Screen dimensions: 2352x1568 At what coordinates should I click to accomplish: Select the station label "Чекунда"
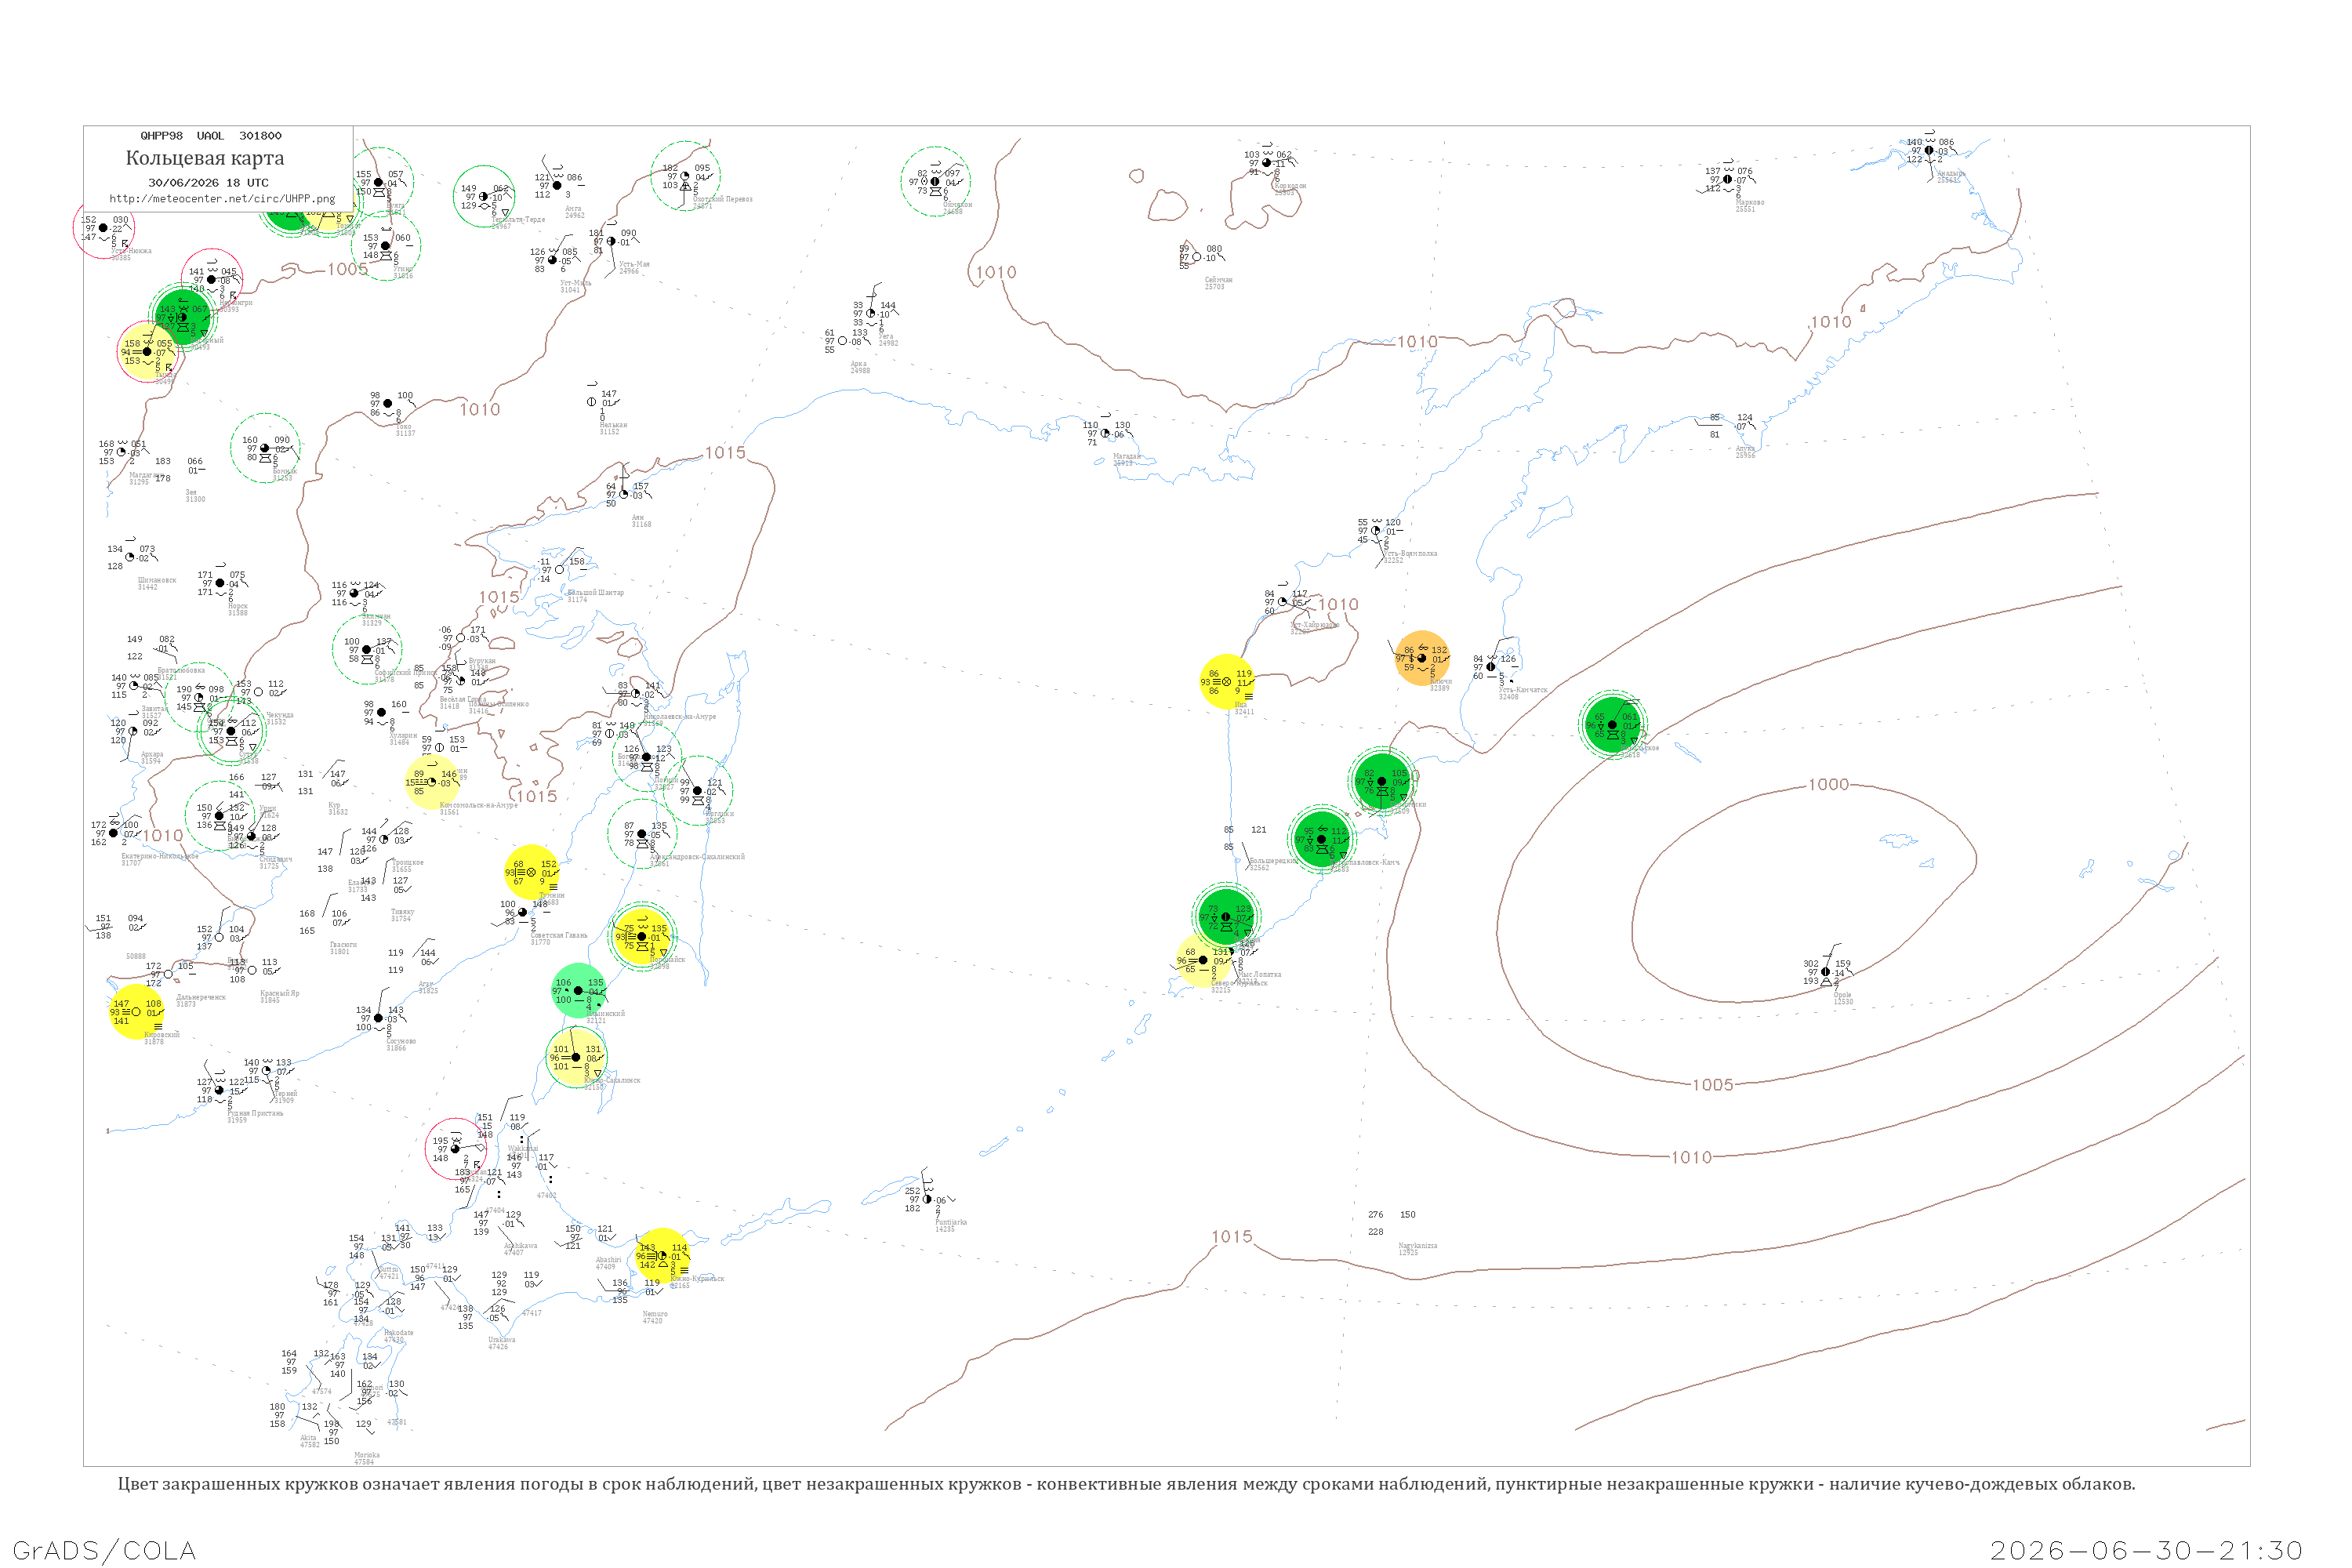click(x=280, y=715)
